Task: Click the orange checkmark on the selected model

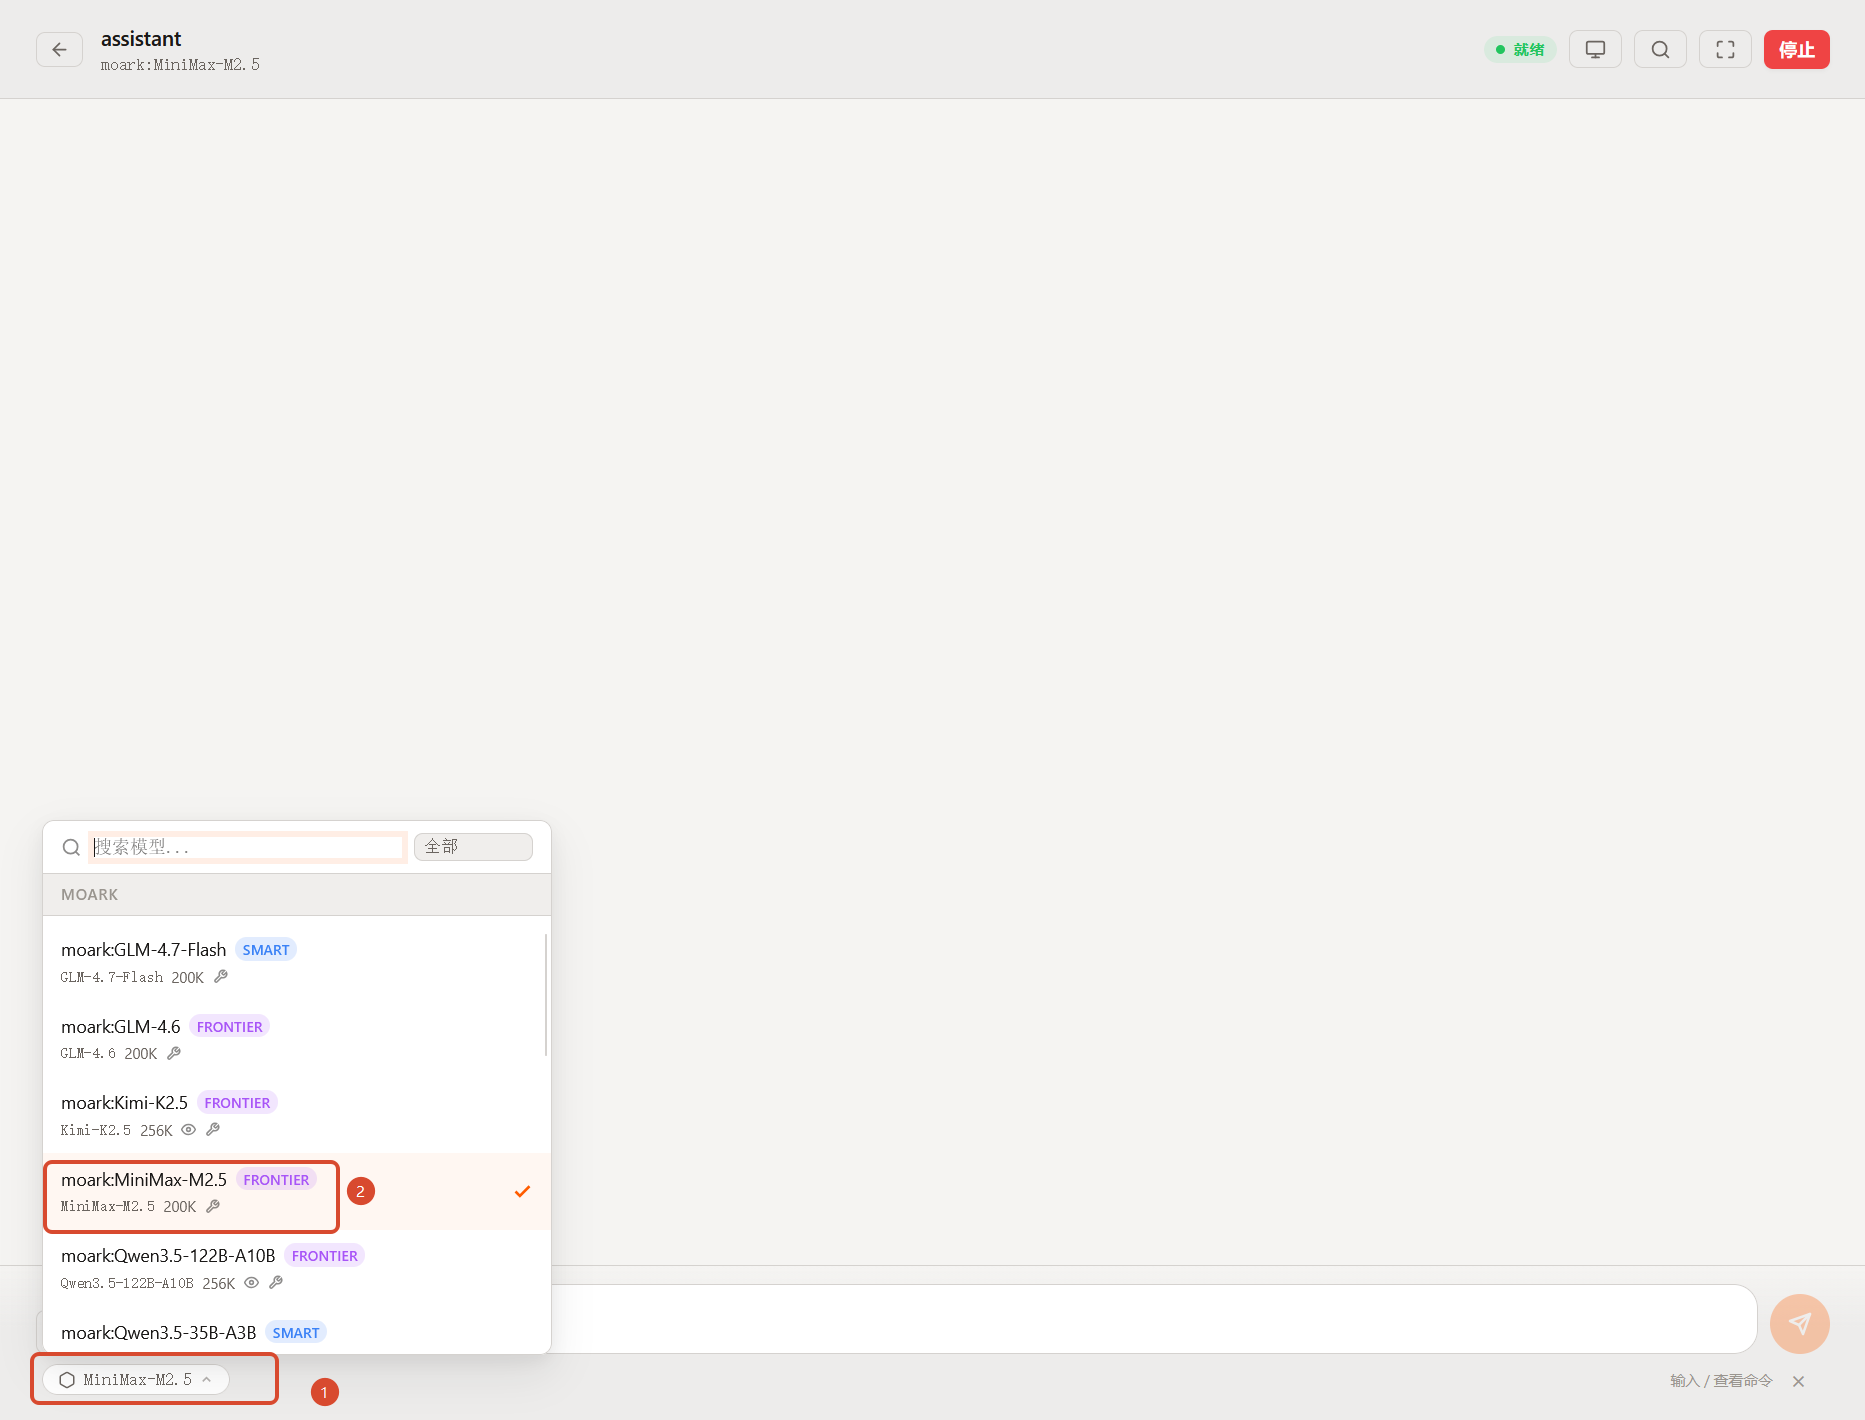Action: [522, 1191]
